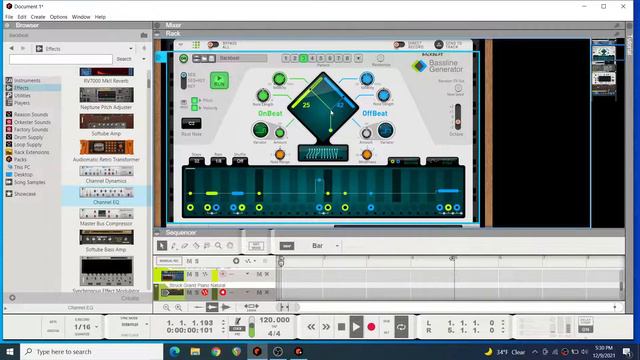Open Microsoft Edge from the taskbar
The height and width of the screenshot is (360, 640).
(x=175, y=351)
